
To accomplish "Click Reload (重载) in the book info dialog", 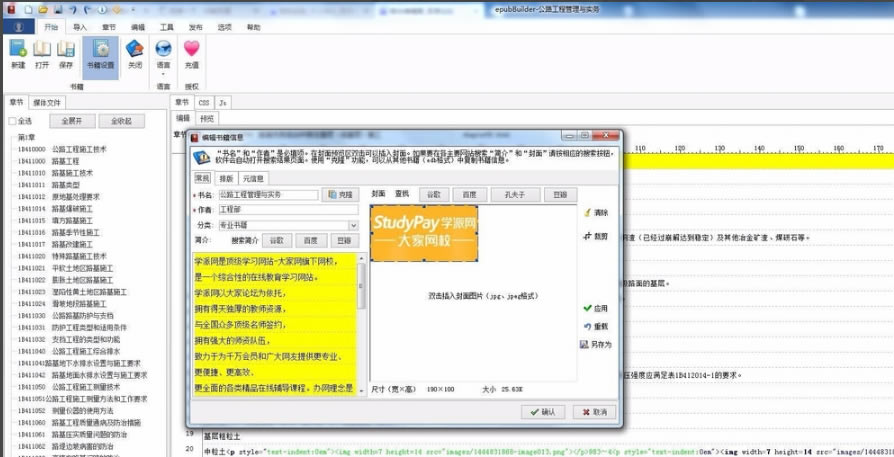I will [x=596, y=327].
